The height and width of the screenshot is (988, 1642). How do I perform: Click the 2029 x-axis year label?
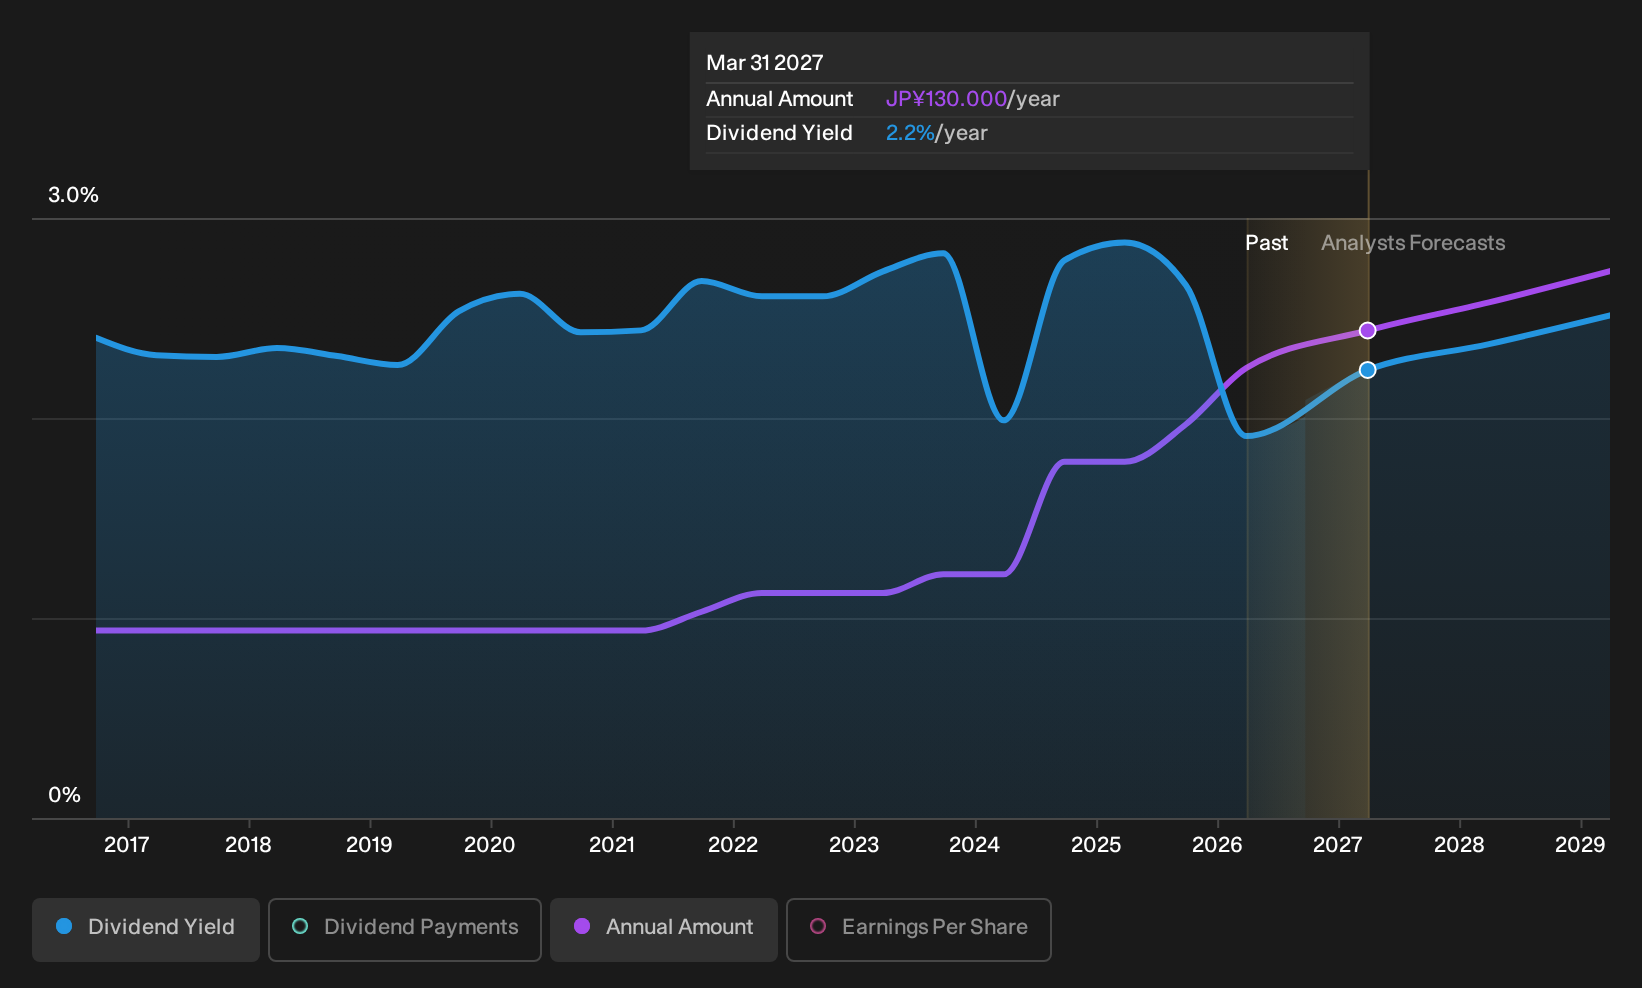(x=1580, y=845)
